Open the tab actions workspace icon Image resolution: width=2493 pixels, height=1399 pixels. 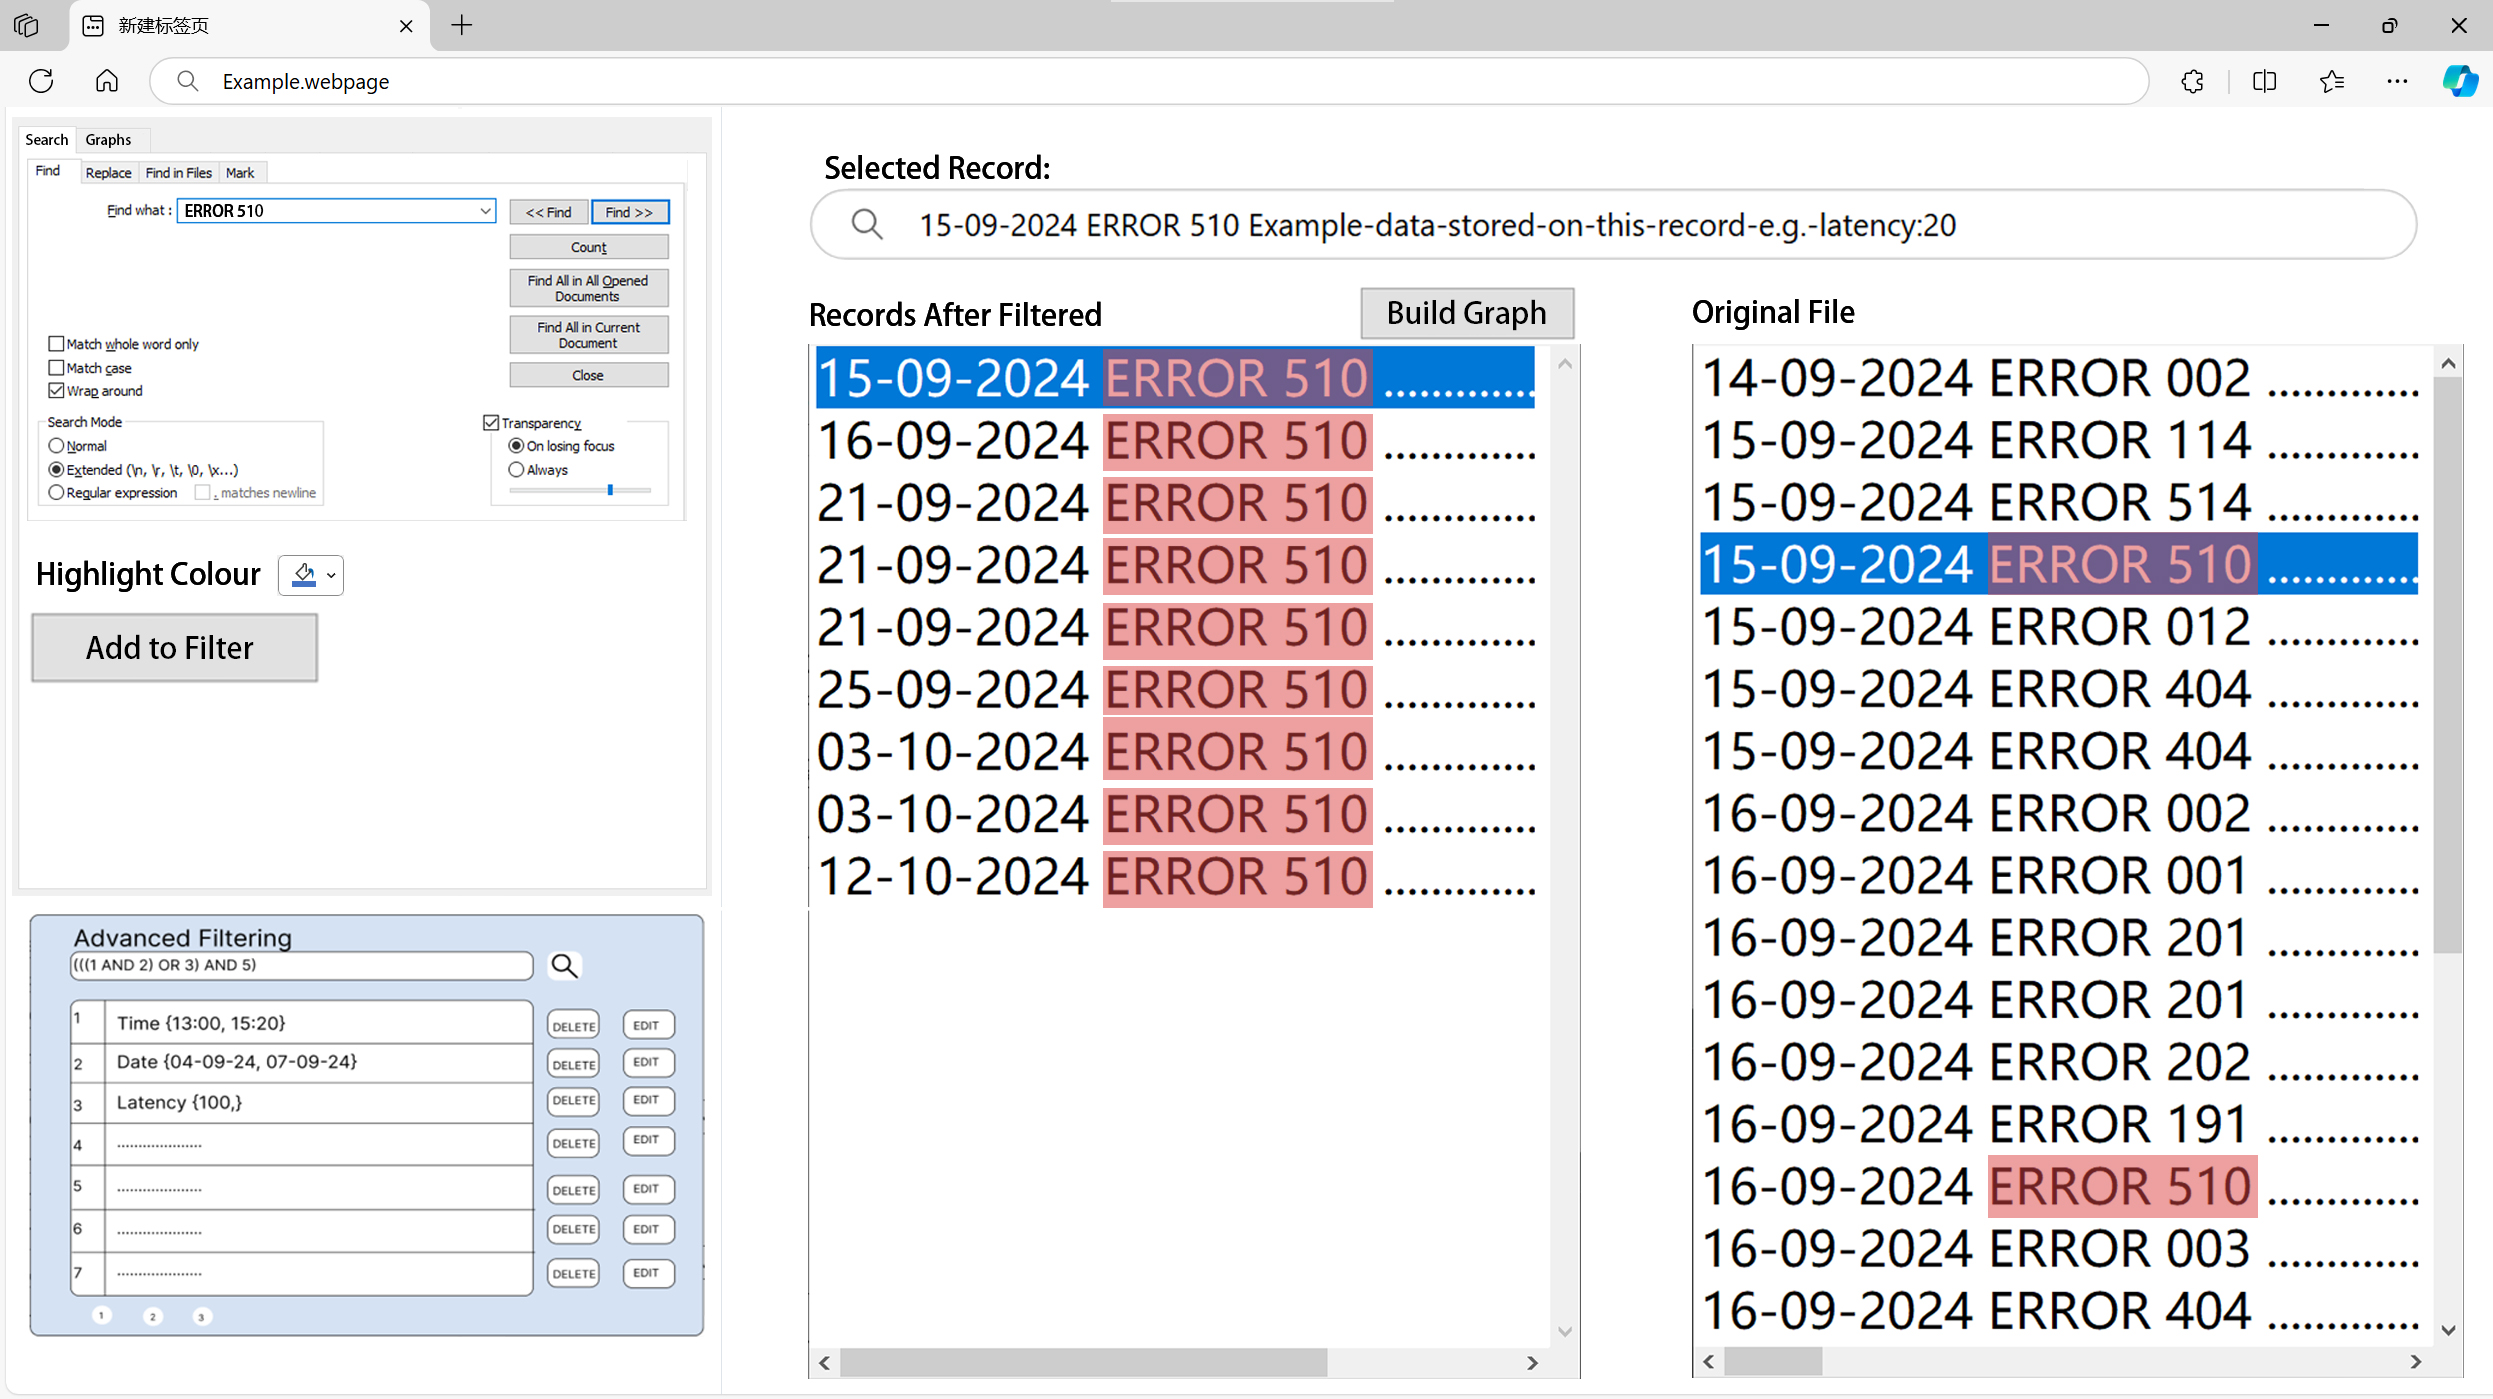click(x=27, y=25)
